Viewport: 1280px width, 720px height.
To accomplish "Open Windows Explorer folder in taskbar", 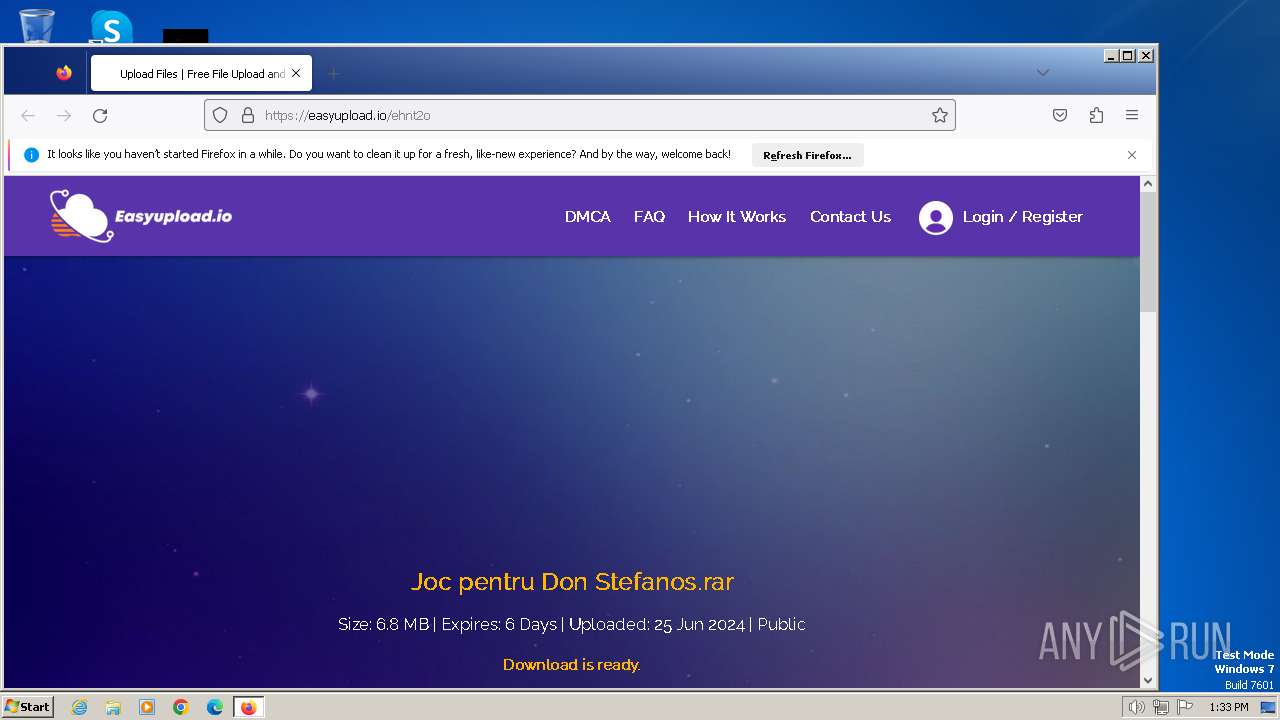I will [113, 707].
